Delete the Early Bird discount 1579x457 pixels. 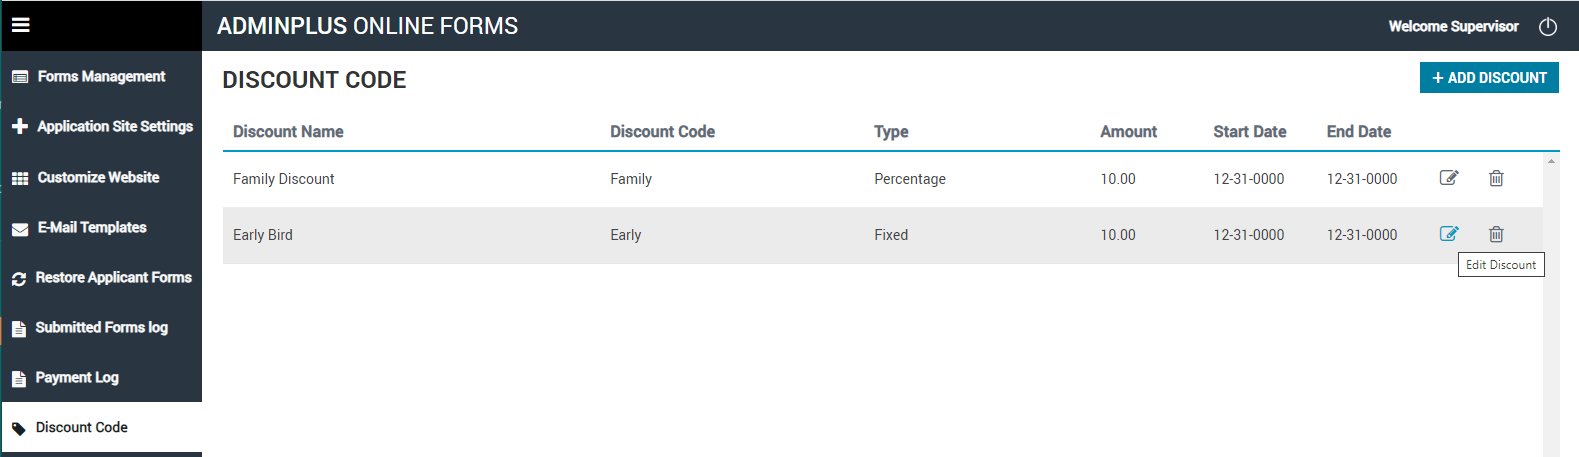click(x=1496, y=234)
